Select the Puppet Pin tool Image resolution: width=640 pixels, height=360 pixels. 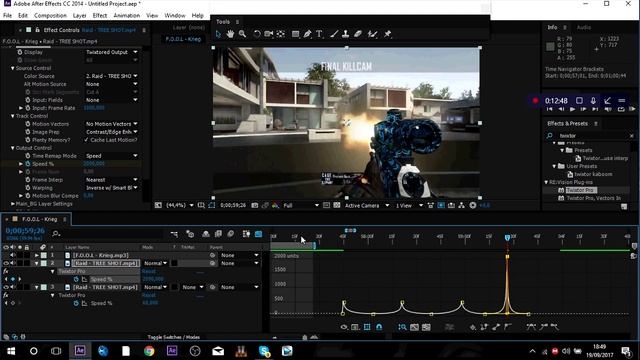click(x=387, y=34)
